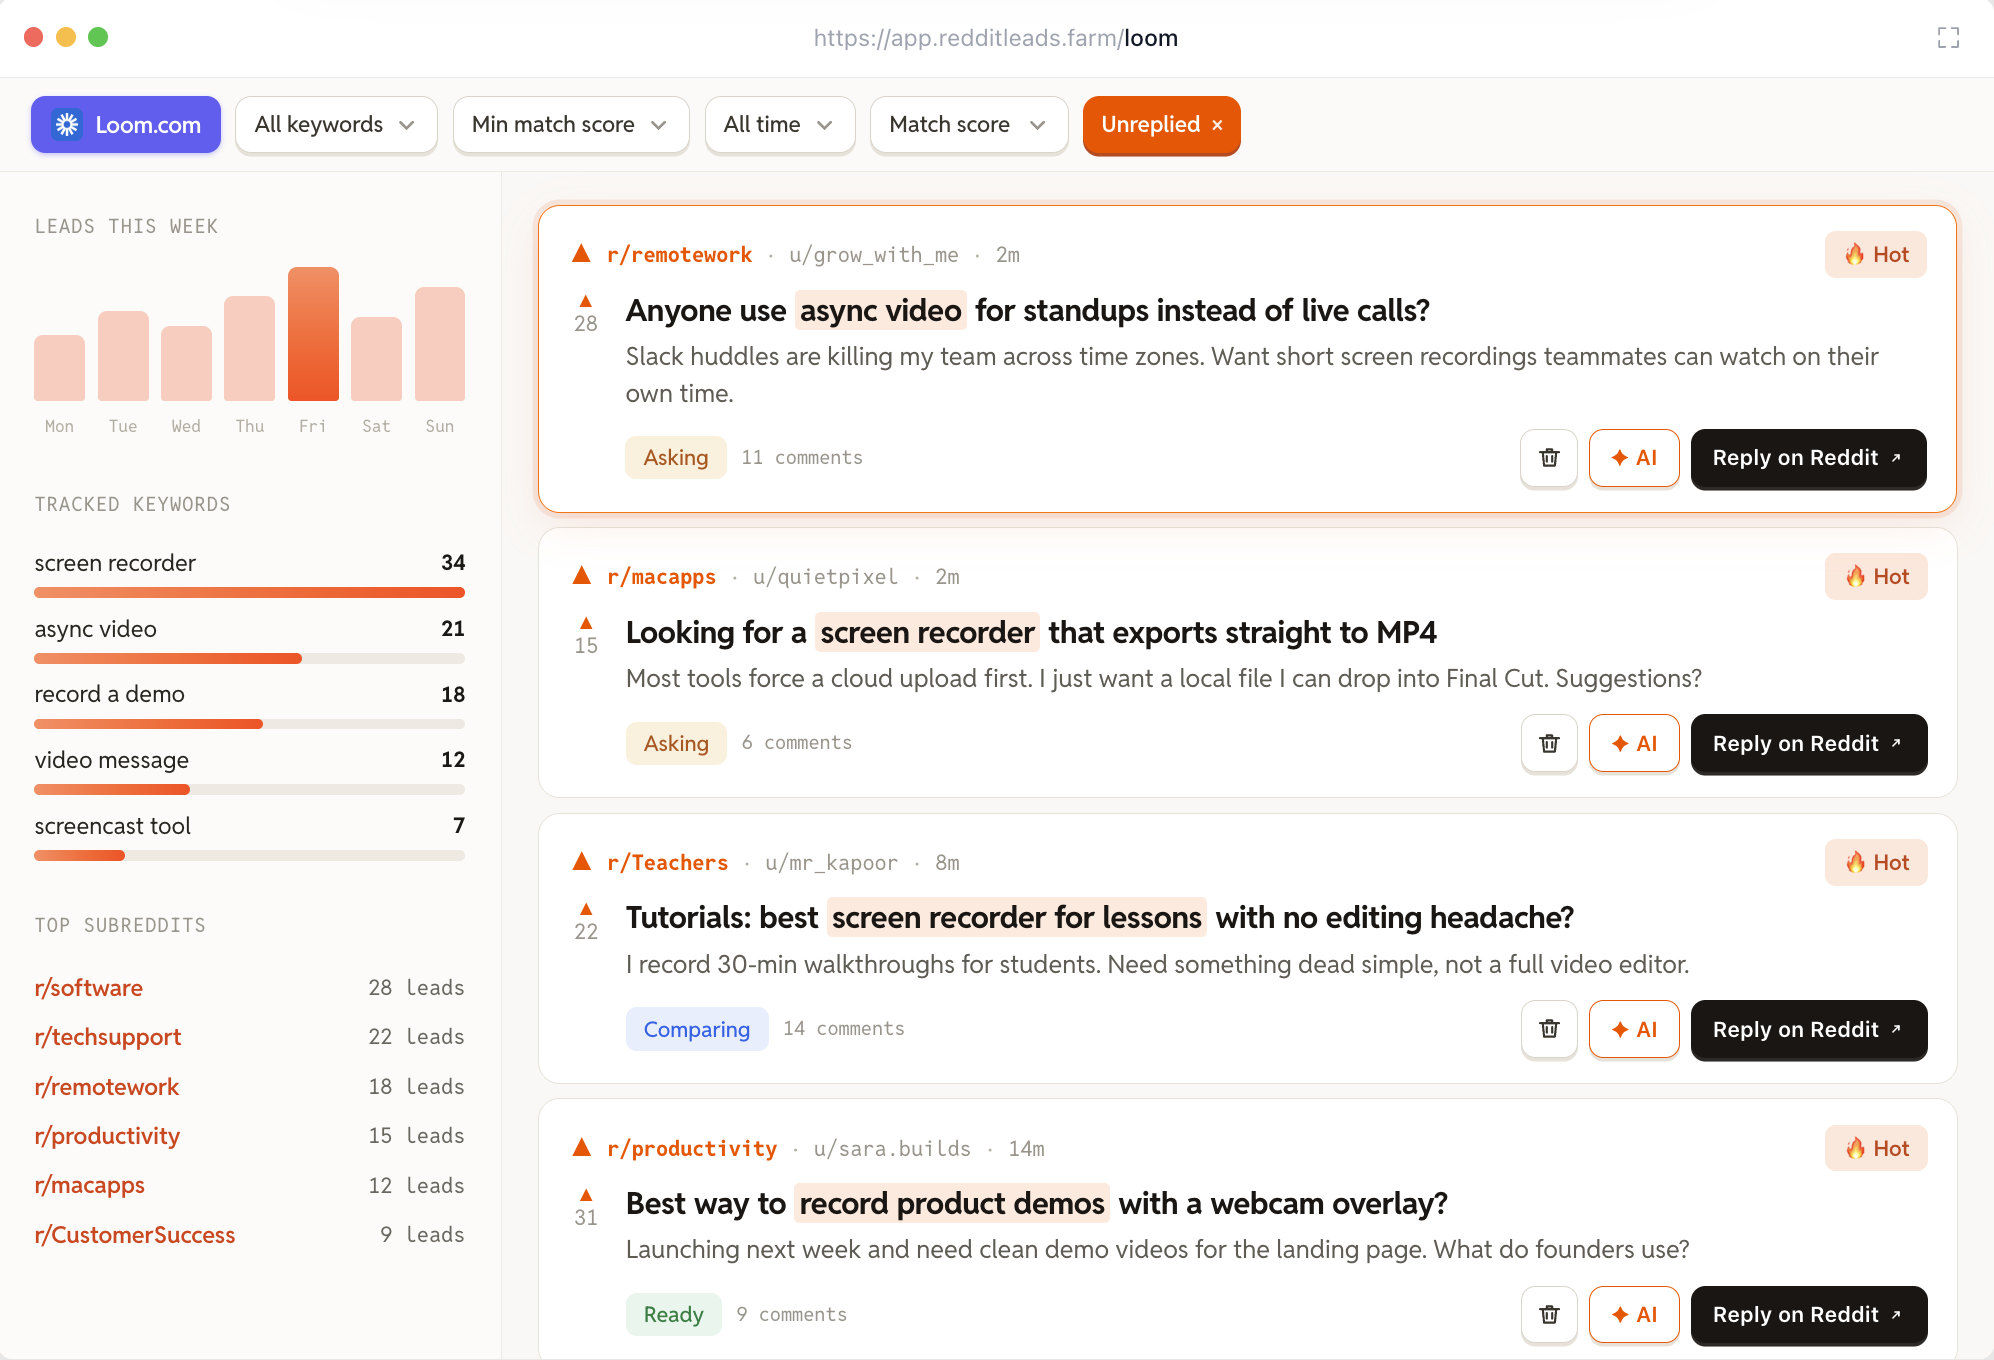The width and height of the screenshot is (1994, 1360).
Task: Generate AI reply for the Tutorials lessons post
Action: (1634, 1029)
